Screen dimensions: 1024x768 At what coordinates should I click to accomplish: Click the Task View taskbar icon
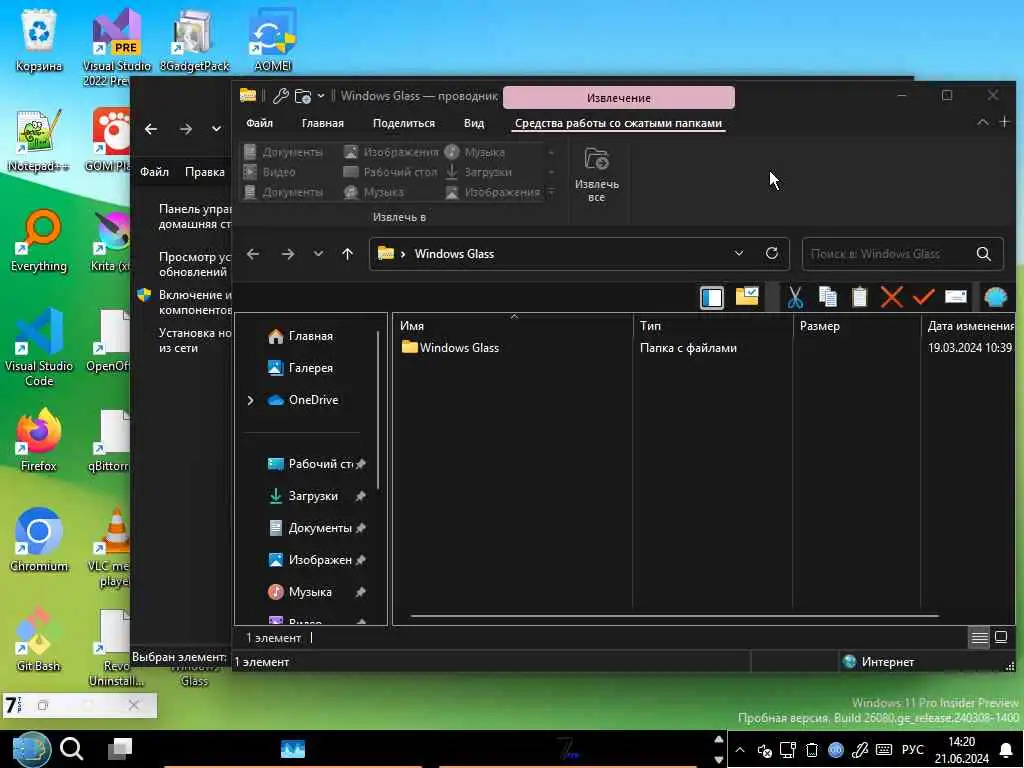(120, 749)
